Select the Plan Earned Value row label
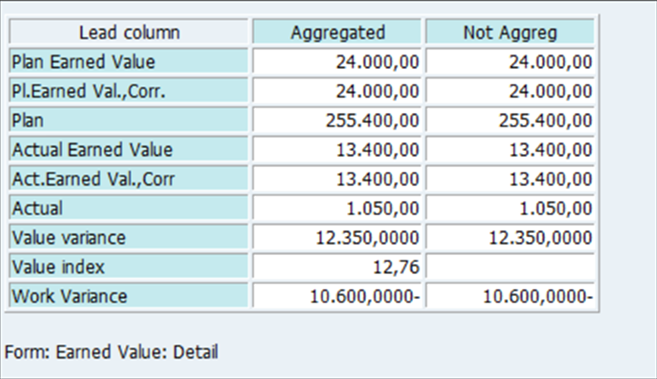657x379 pixels. click(x=129, y=62)
